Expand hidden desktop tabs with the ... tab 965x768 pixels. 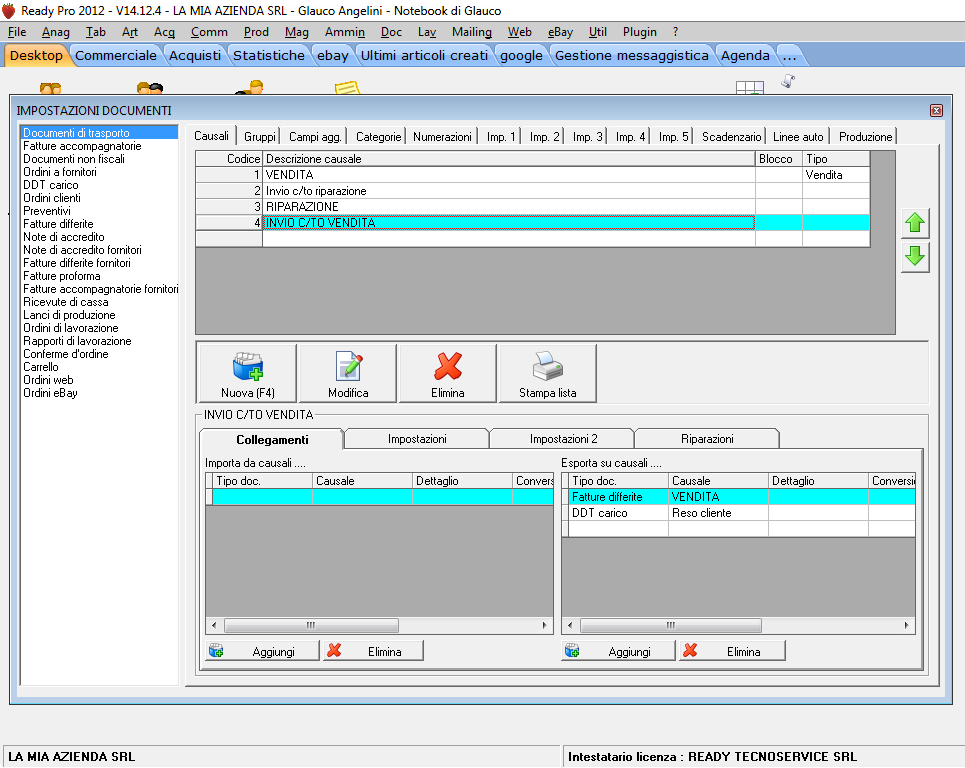coord(789,55)
